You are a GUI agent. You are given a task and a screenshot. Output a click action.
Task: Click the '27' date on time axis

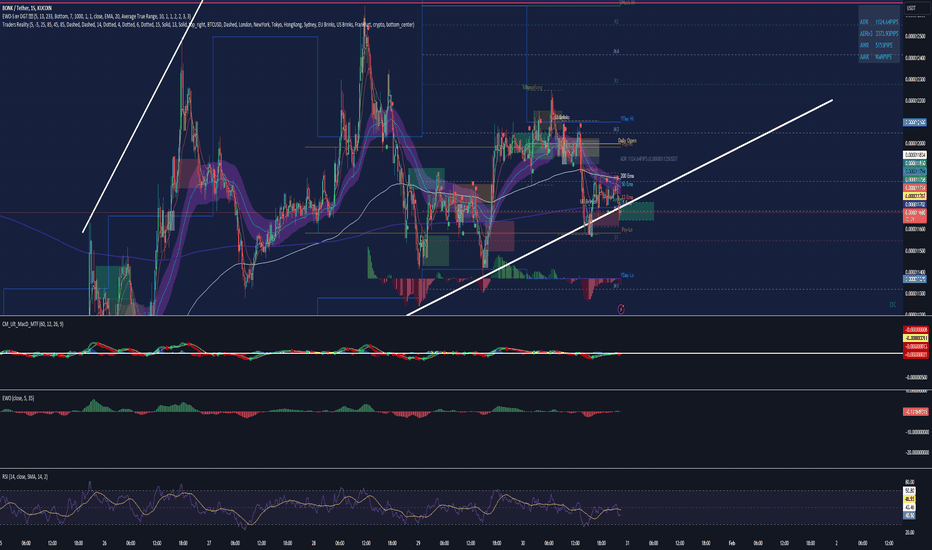(209, 543)
